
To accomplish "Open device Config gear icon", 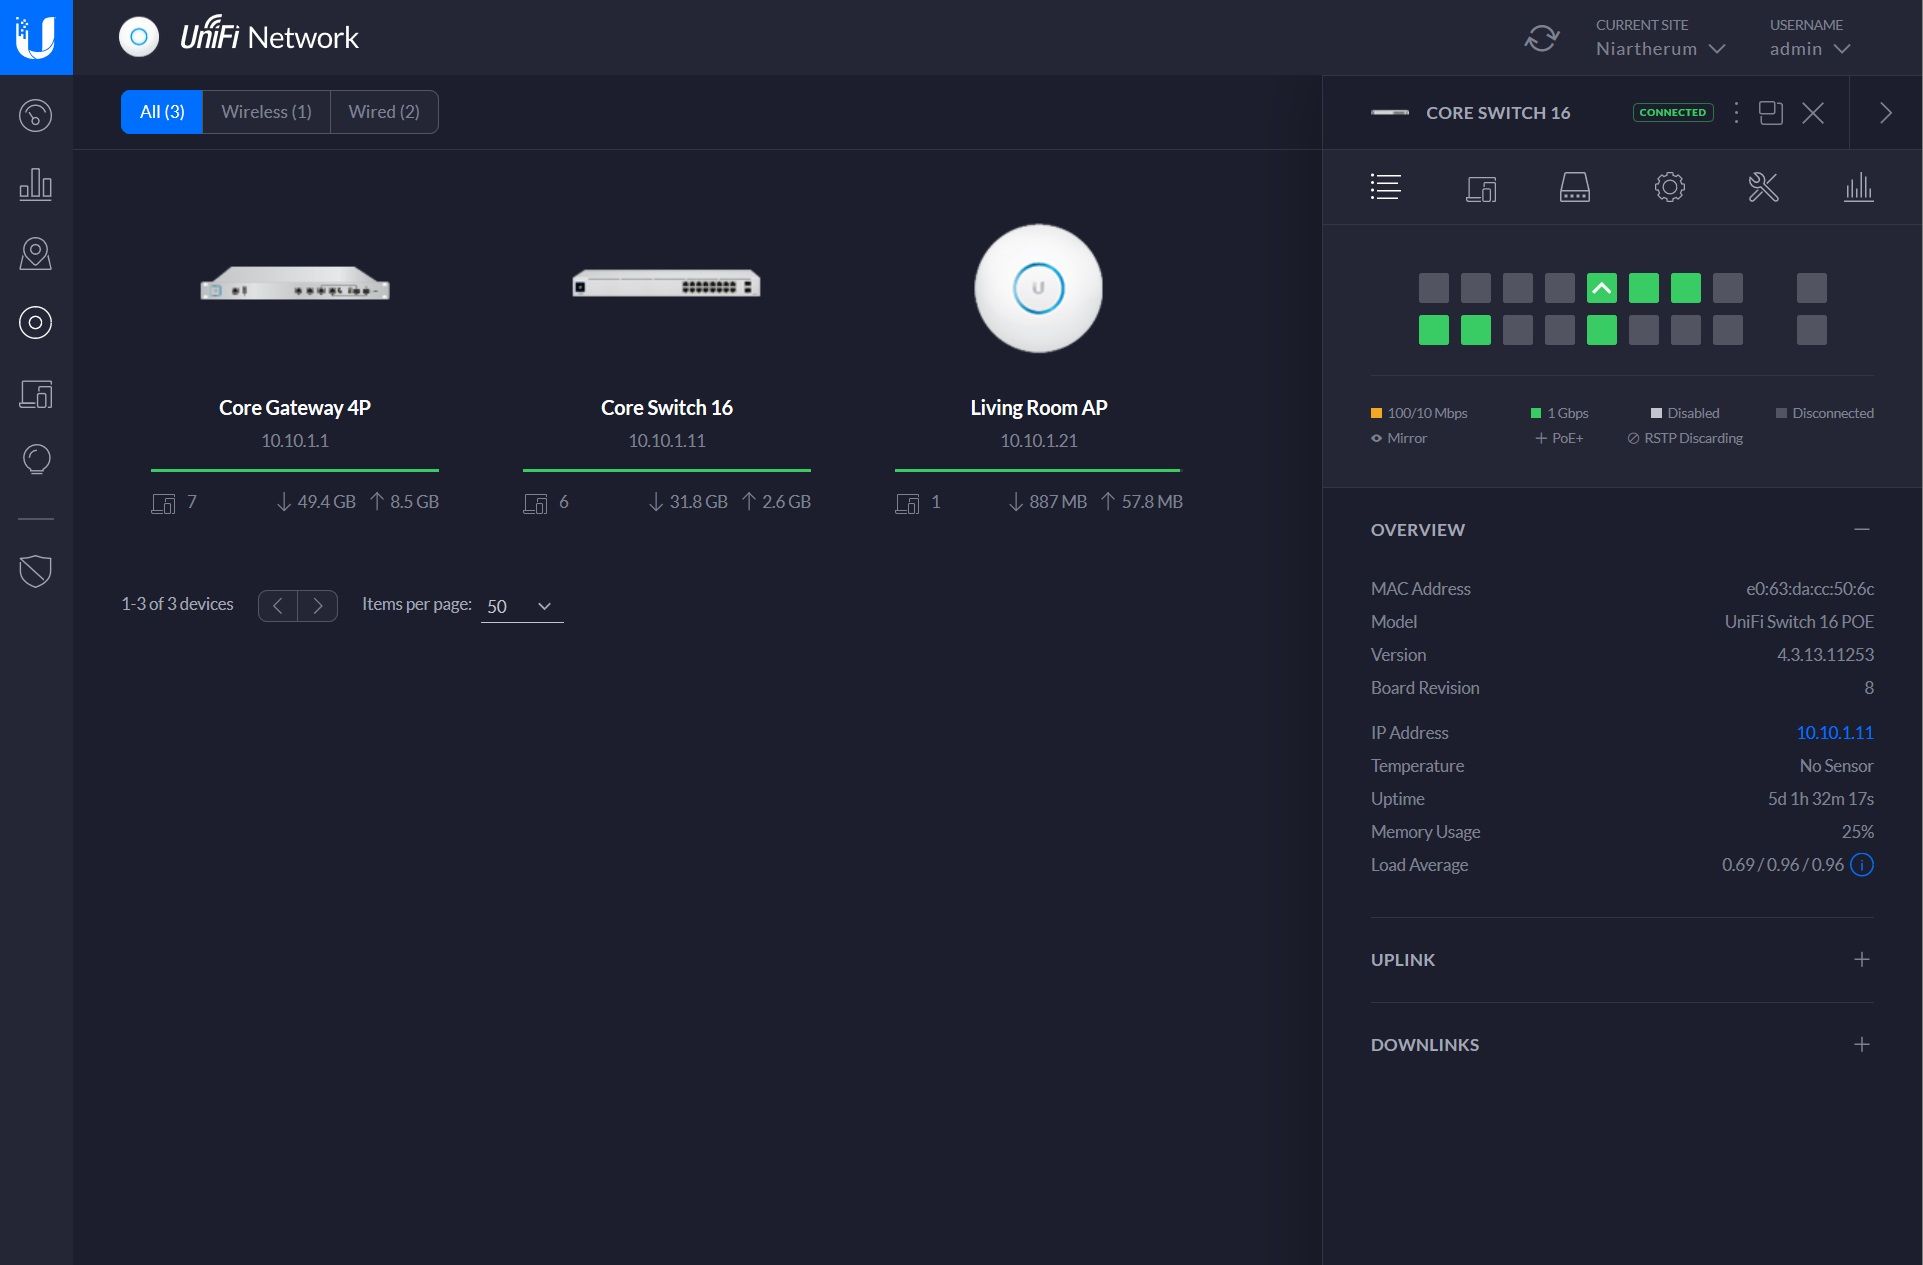I will tap(1669, 187).
